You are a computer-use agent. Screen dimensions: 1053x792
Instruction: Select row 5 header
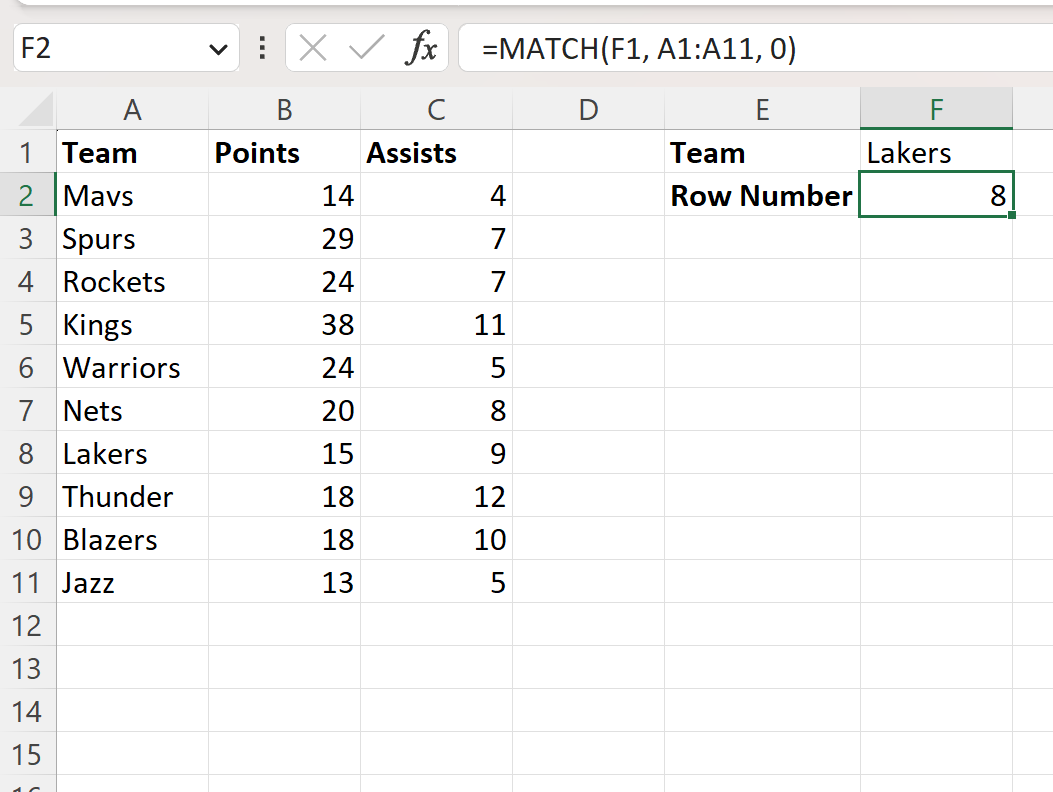tap(27, 325)
